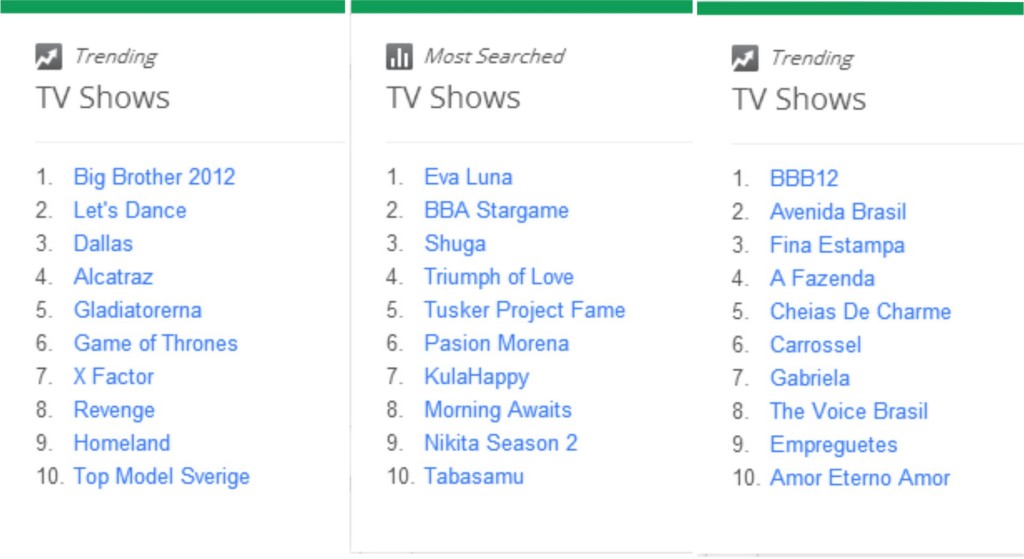Select the Cheias De Charme link
This screenshot has height=559, width=1024.
coord(860,311)
